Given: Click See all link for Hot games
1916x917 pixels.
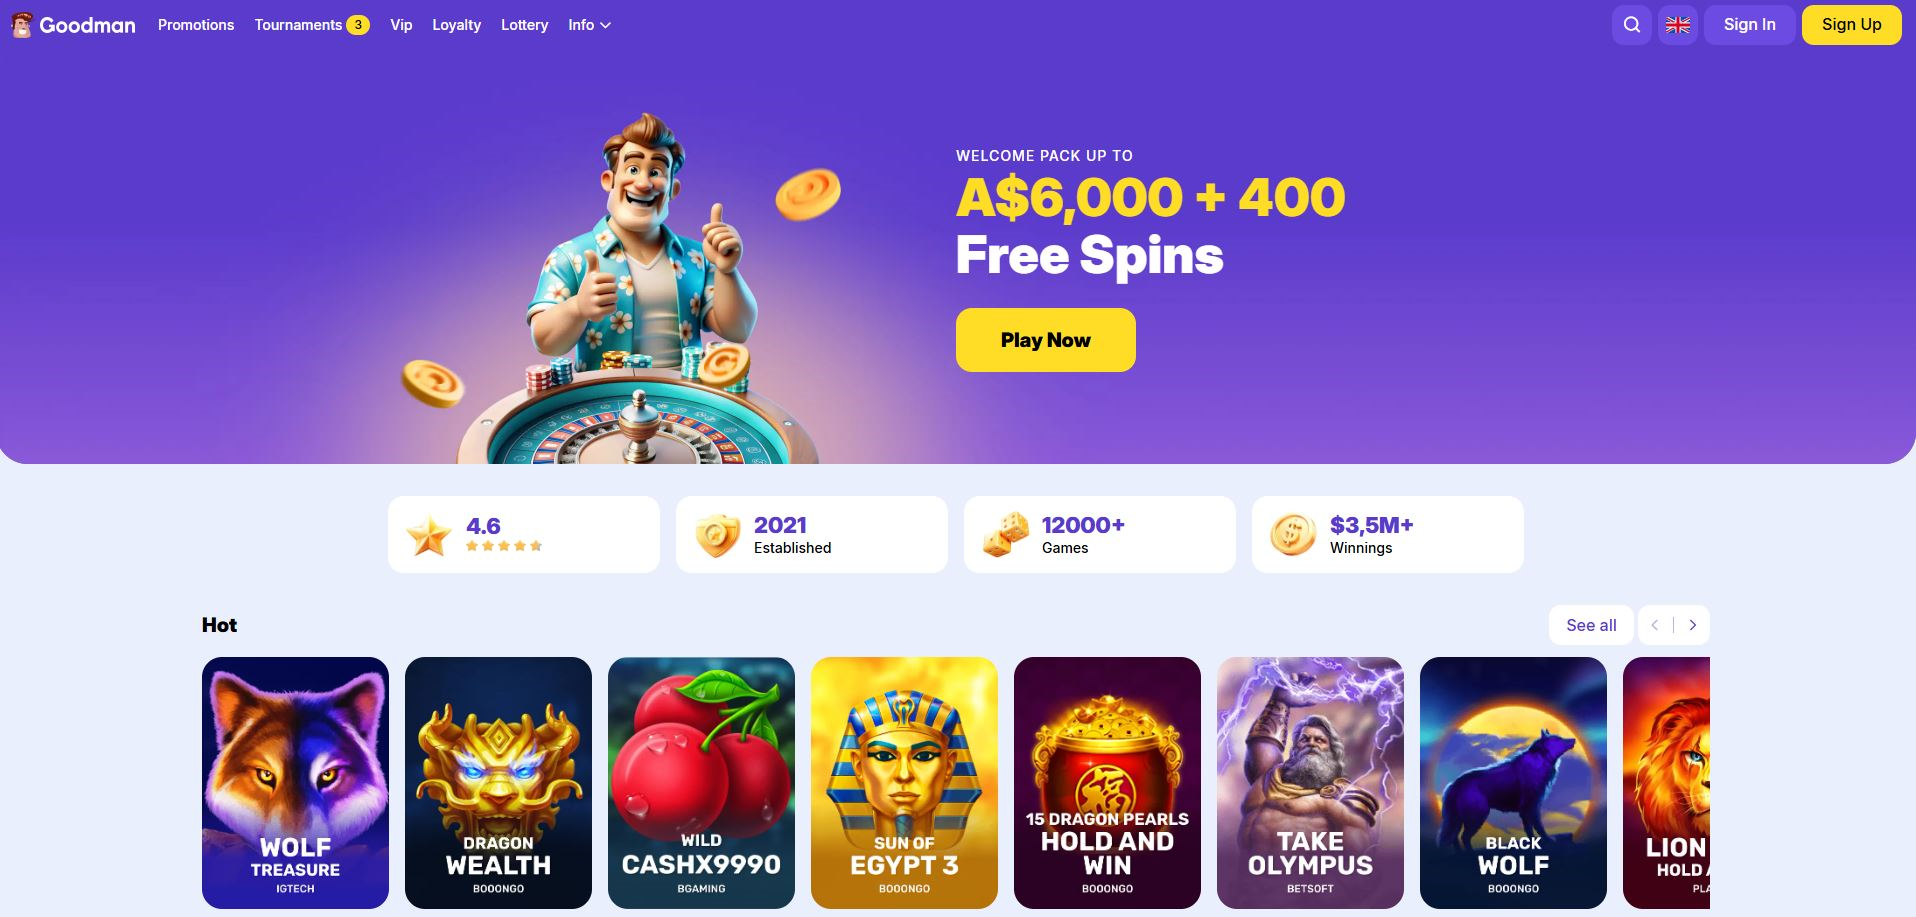Looking at the screenshot, I should pyautogui.click(x=1591, y=625).
